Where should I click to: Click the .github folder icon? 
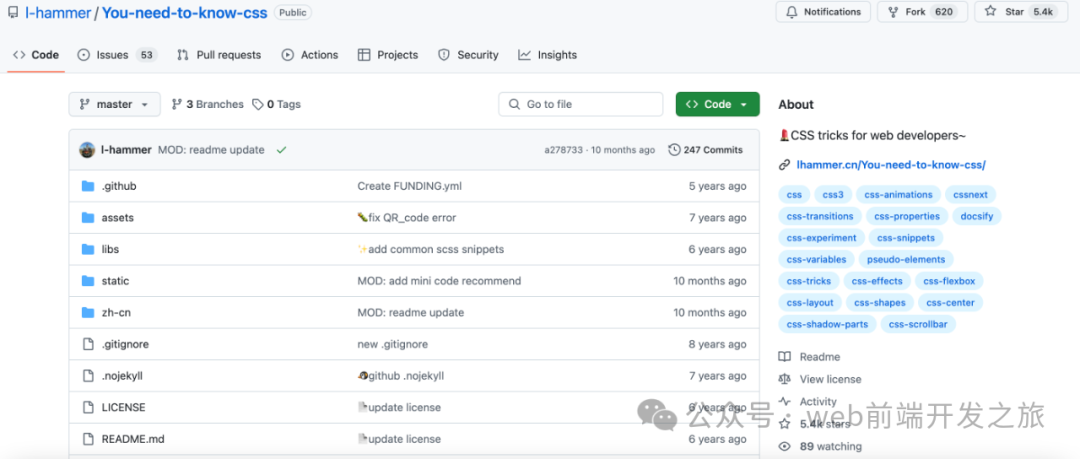pos(87,186)
